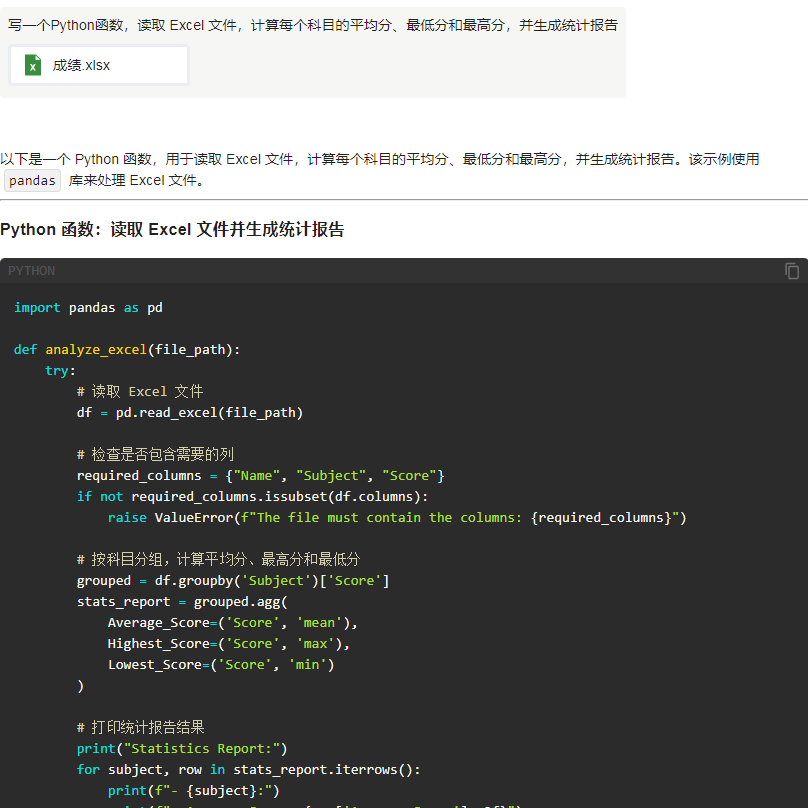Click the comment "# 打印统计报告结果"
This screenshot has width=808, height=808.
[141, 728]
